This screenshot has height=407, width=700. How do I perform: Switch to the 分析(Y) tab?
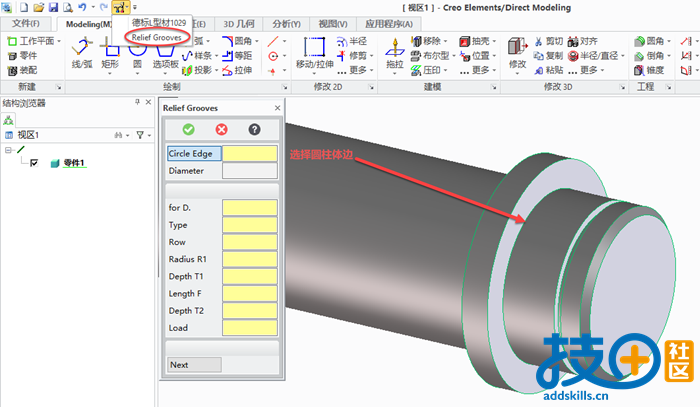287,24
